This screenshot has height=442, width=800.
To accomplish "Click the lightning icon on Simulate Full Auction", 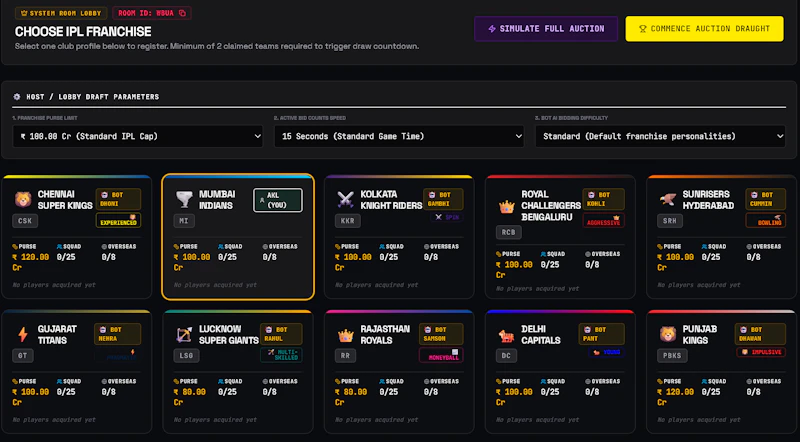I will click(492, 29).
